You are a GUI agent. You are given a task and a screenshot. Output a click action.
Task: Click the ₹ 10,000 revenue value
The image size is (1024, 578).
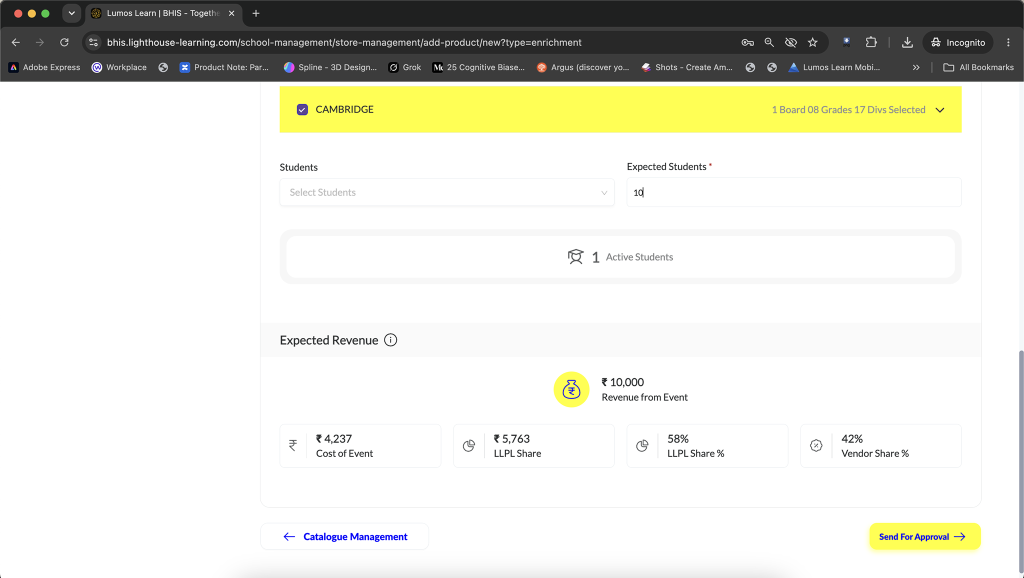tap(623, 382)
